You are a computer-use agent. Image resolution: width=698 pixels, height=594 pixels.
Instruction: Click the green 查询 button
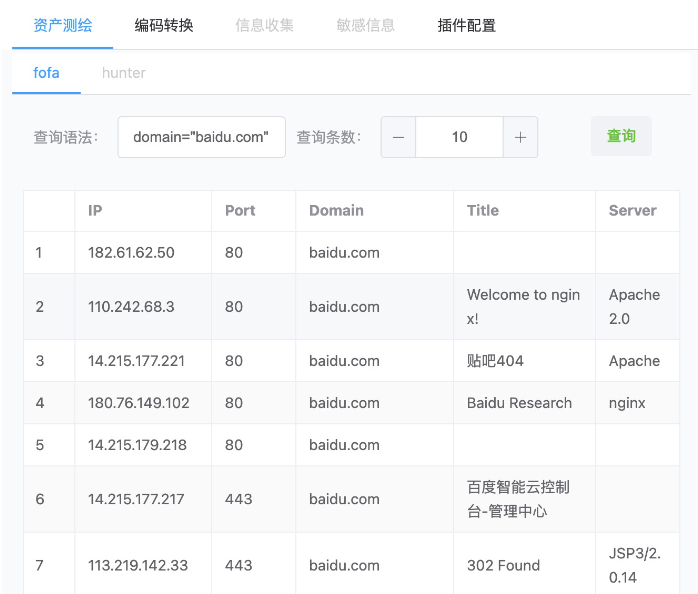coord(621,136)
